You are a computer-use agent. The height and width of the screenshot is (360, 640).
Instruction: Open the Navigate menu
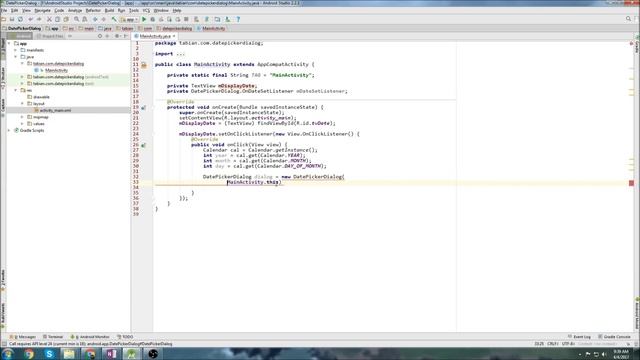pyautogui.click(x=42, y=10)
